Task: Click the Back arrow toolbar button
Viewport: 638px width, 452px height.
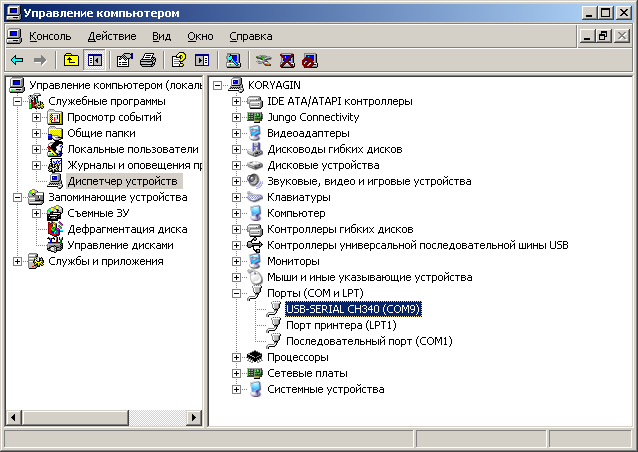Action: (17, 60)
